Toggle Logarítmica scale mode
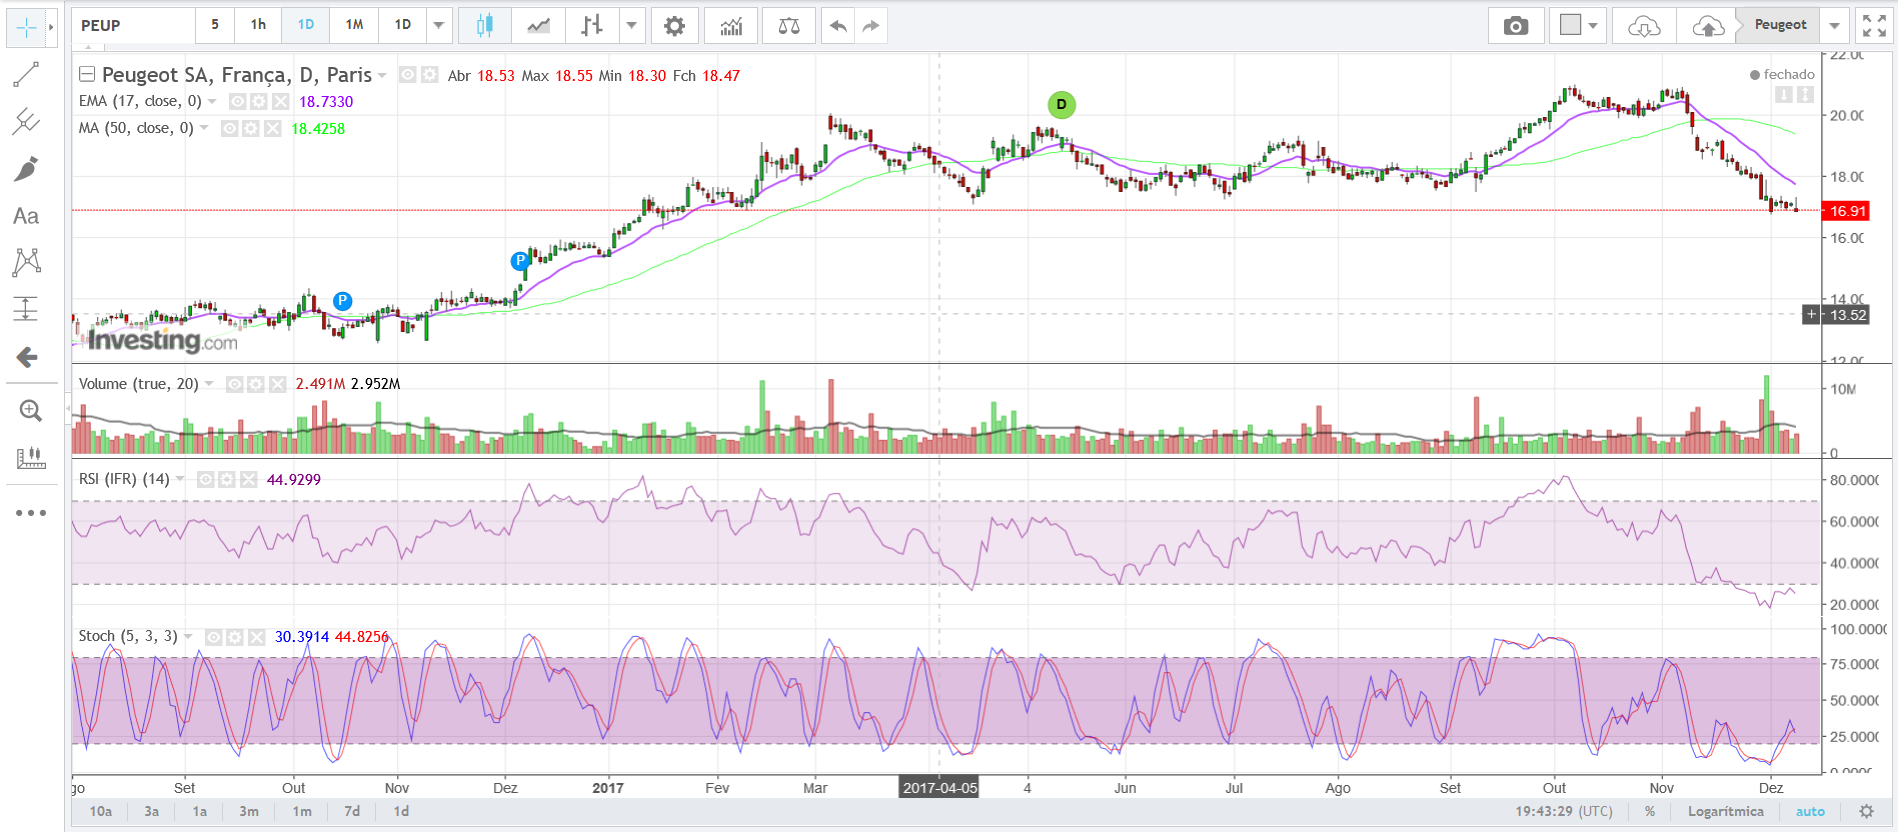The height and width of the screenshot is (832, 1898). (x=1725, y=811)
